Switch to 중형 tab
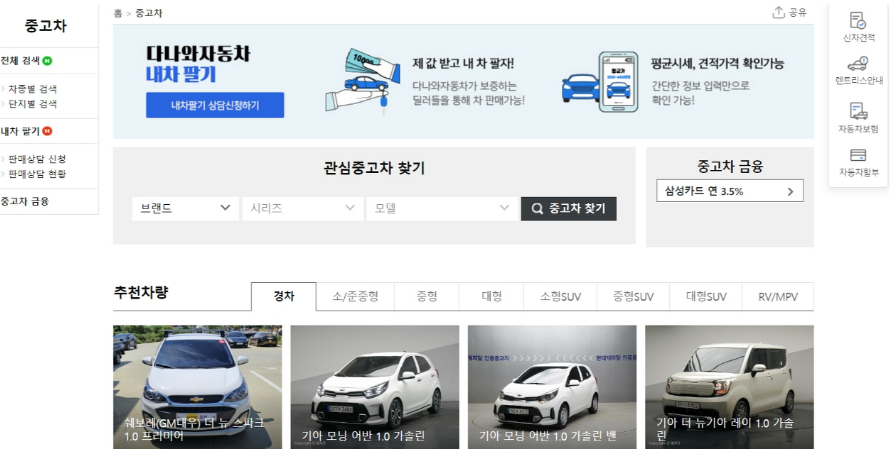 pos(427,296)
